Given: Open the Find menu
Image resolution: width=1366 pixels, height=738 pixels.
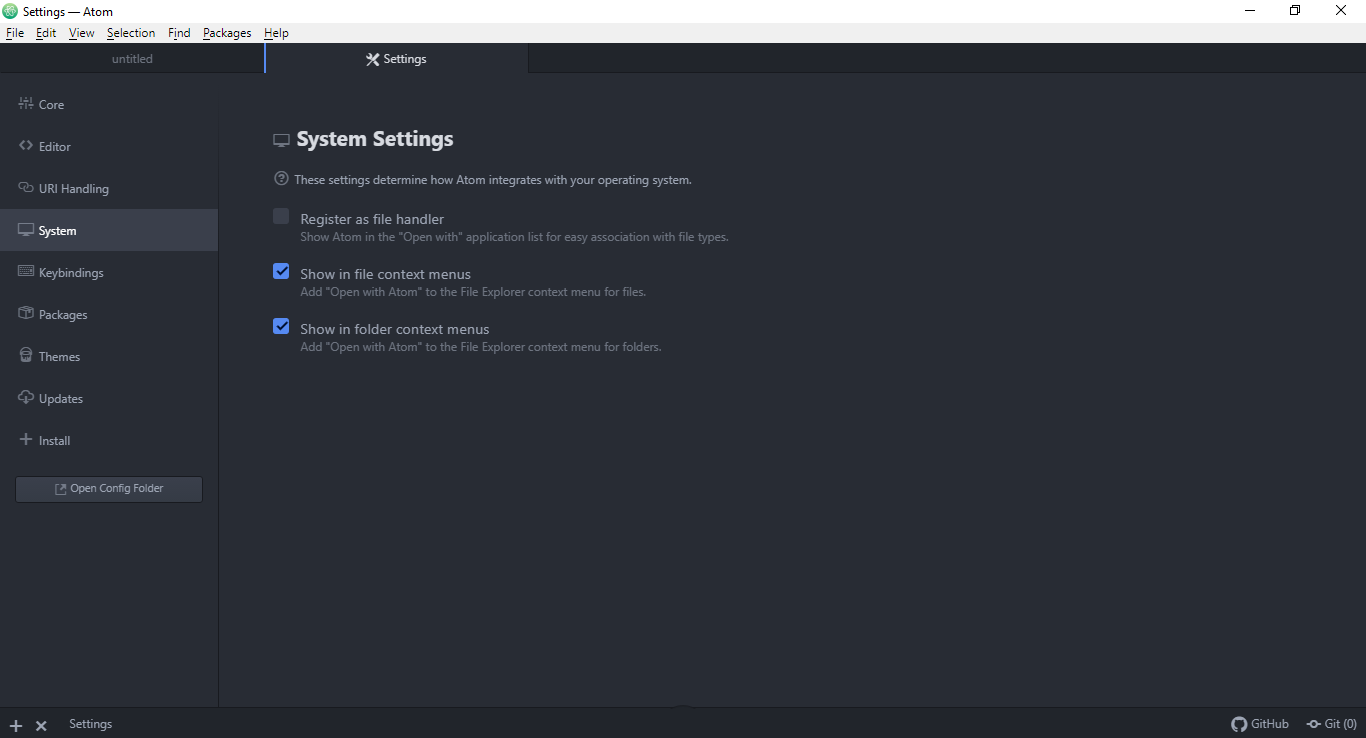Looking at the screenshot, I should (179, 33).
